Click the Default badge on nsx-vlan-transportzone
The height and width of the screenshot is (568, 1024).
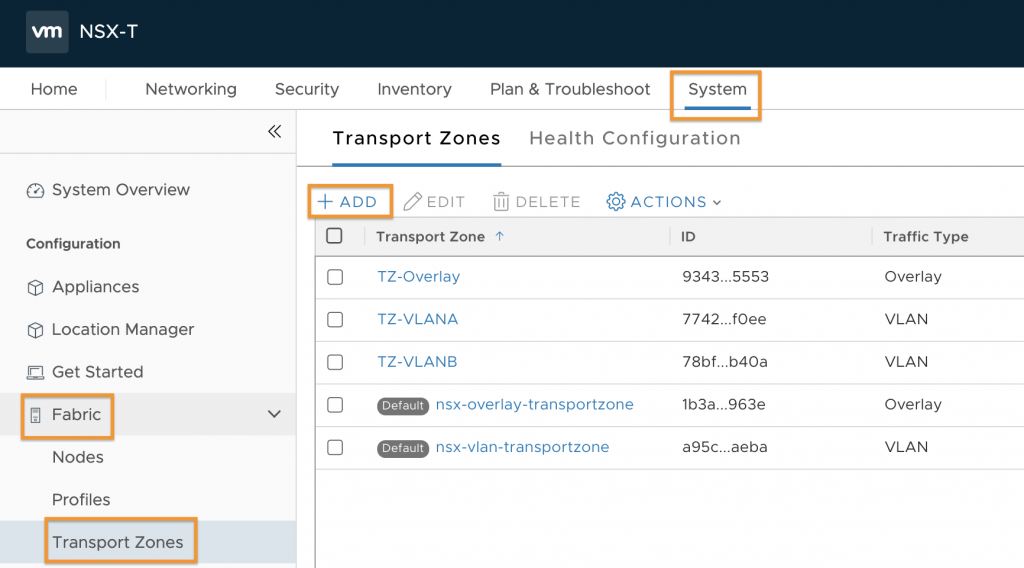pos(403,448)
